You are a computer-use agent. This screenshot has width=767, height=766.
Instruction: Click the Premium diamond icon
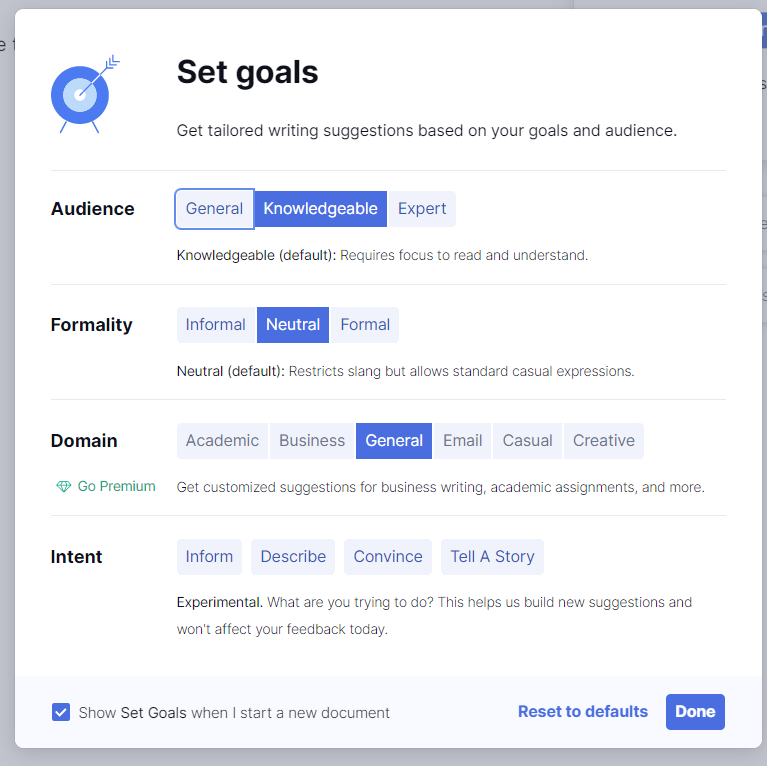point(64,487)
